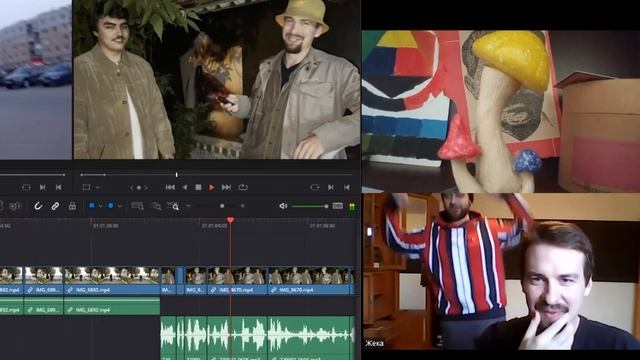
Task: Click the blue Flag clip icon
Action: (x=91, y=206)
